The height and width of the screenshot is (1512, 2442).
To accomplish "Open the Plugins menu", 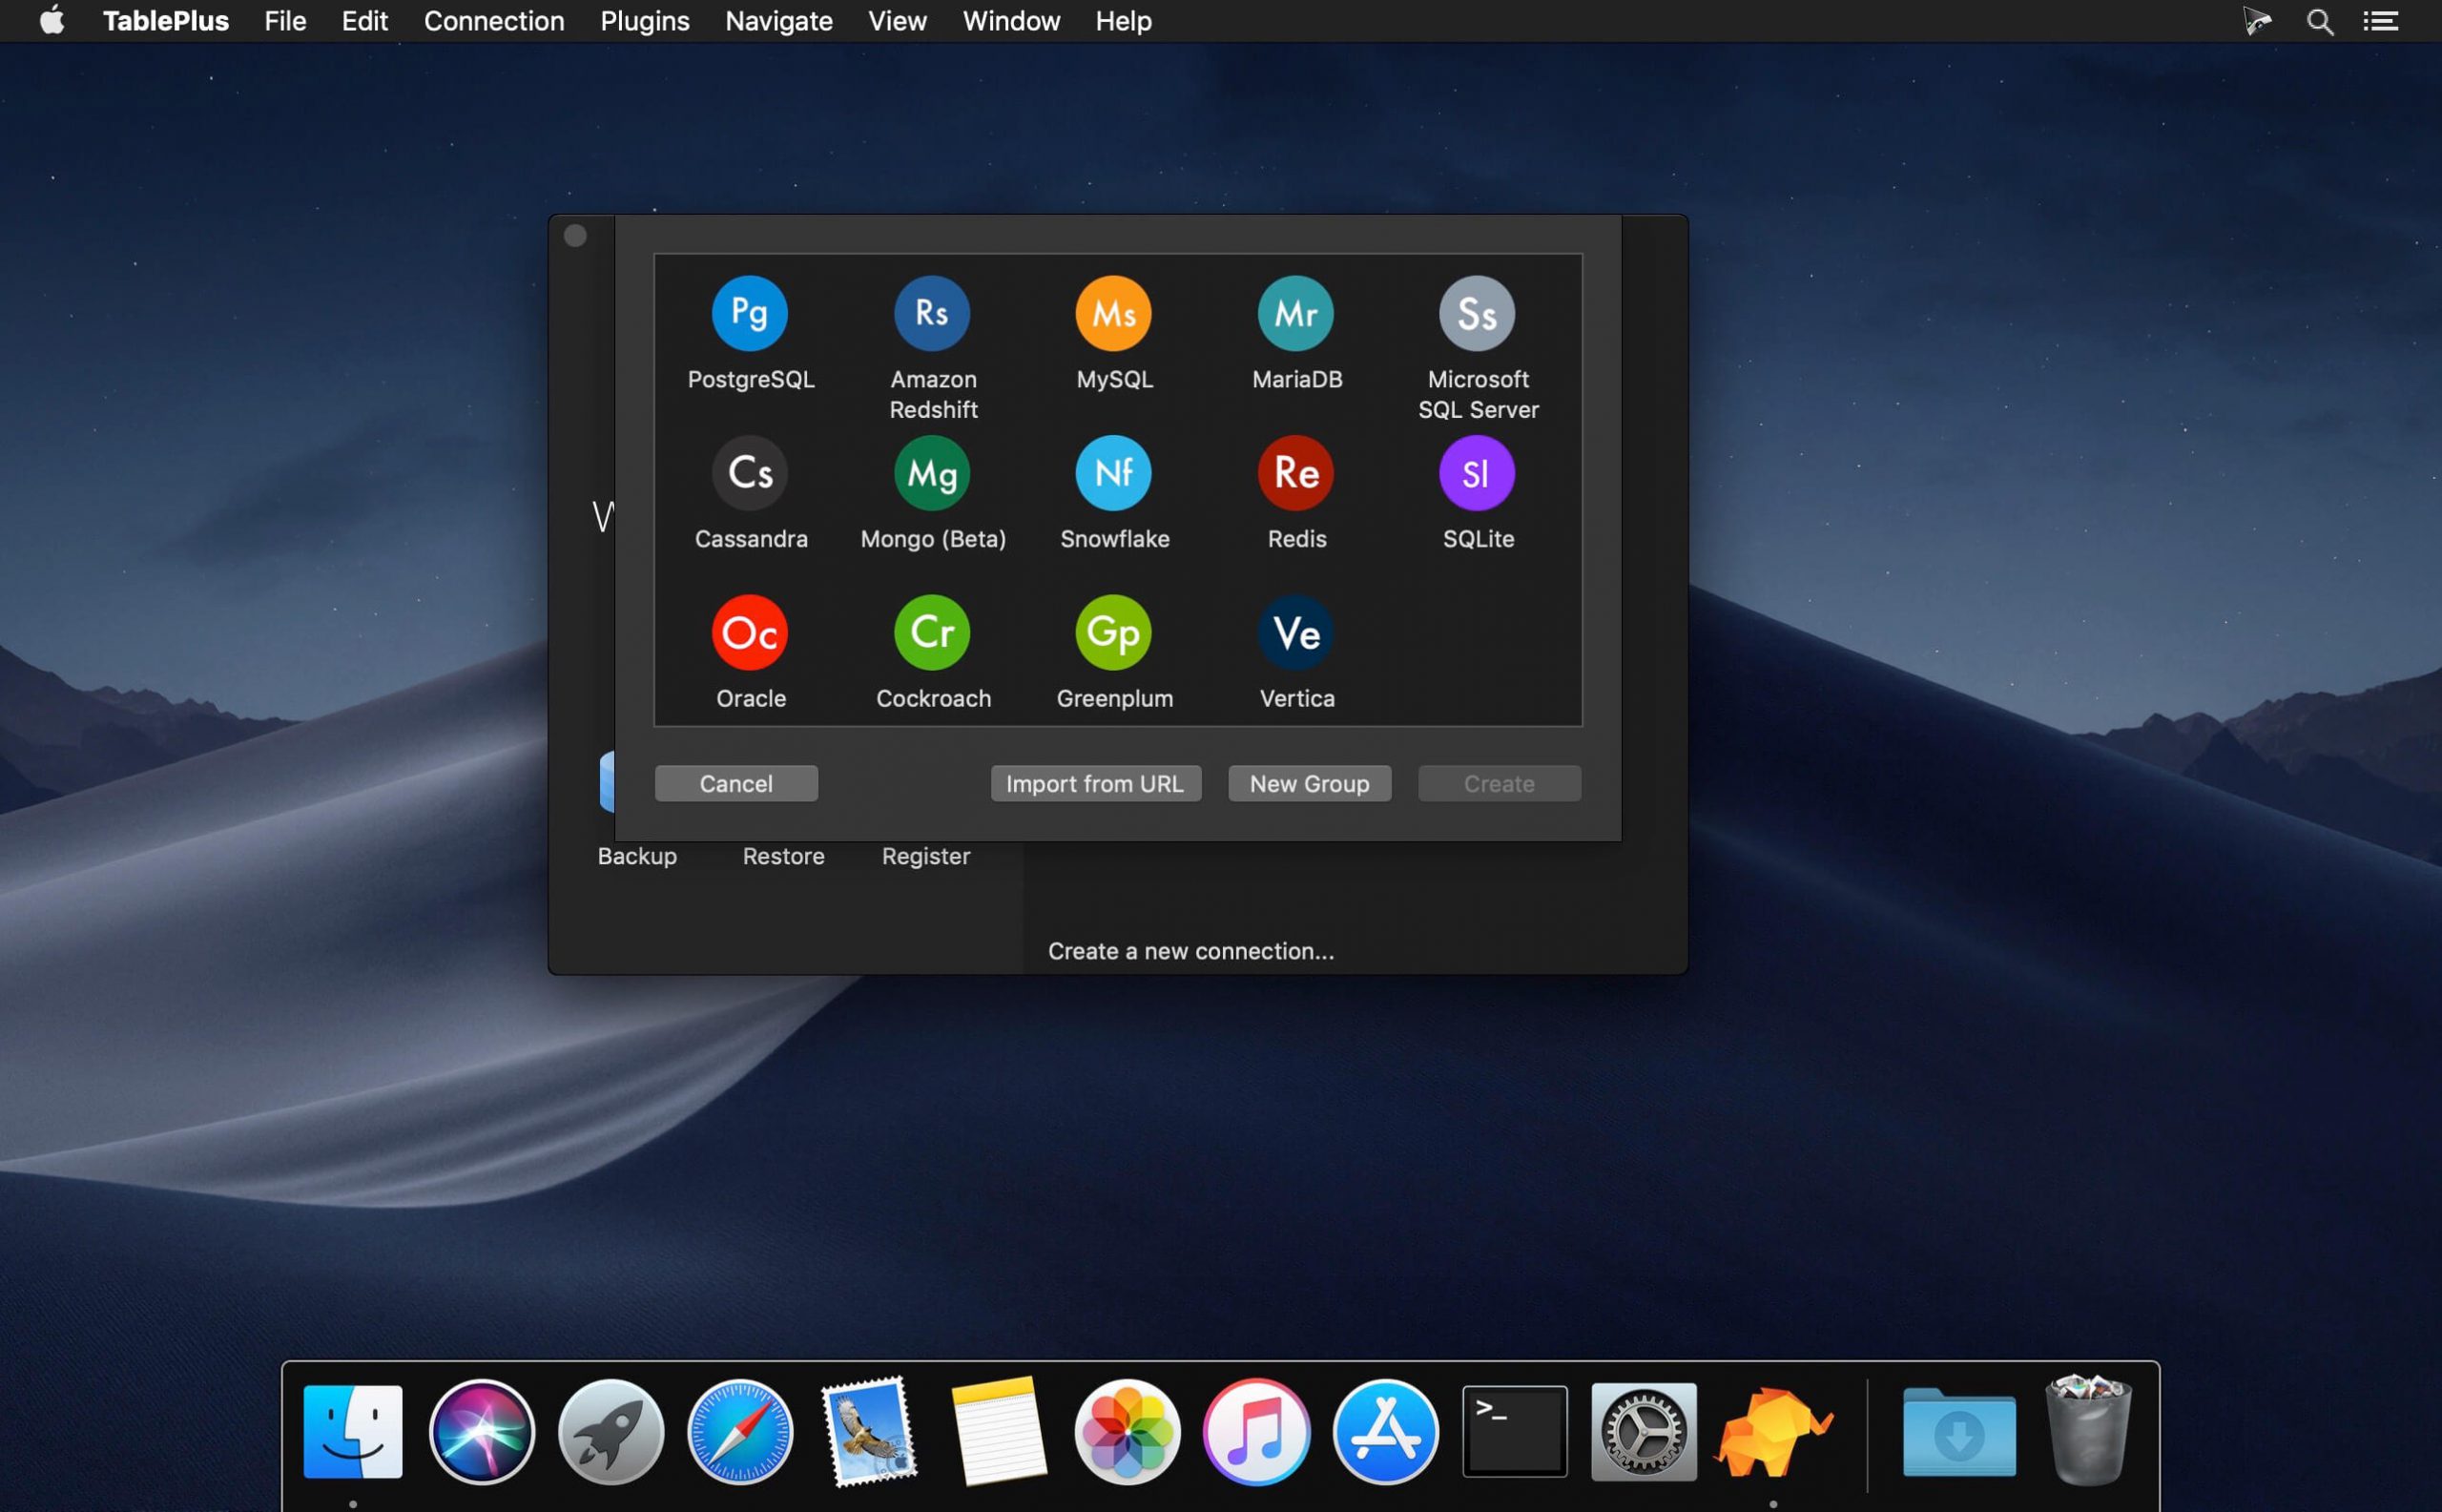I will point(644,21).
